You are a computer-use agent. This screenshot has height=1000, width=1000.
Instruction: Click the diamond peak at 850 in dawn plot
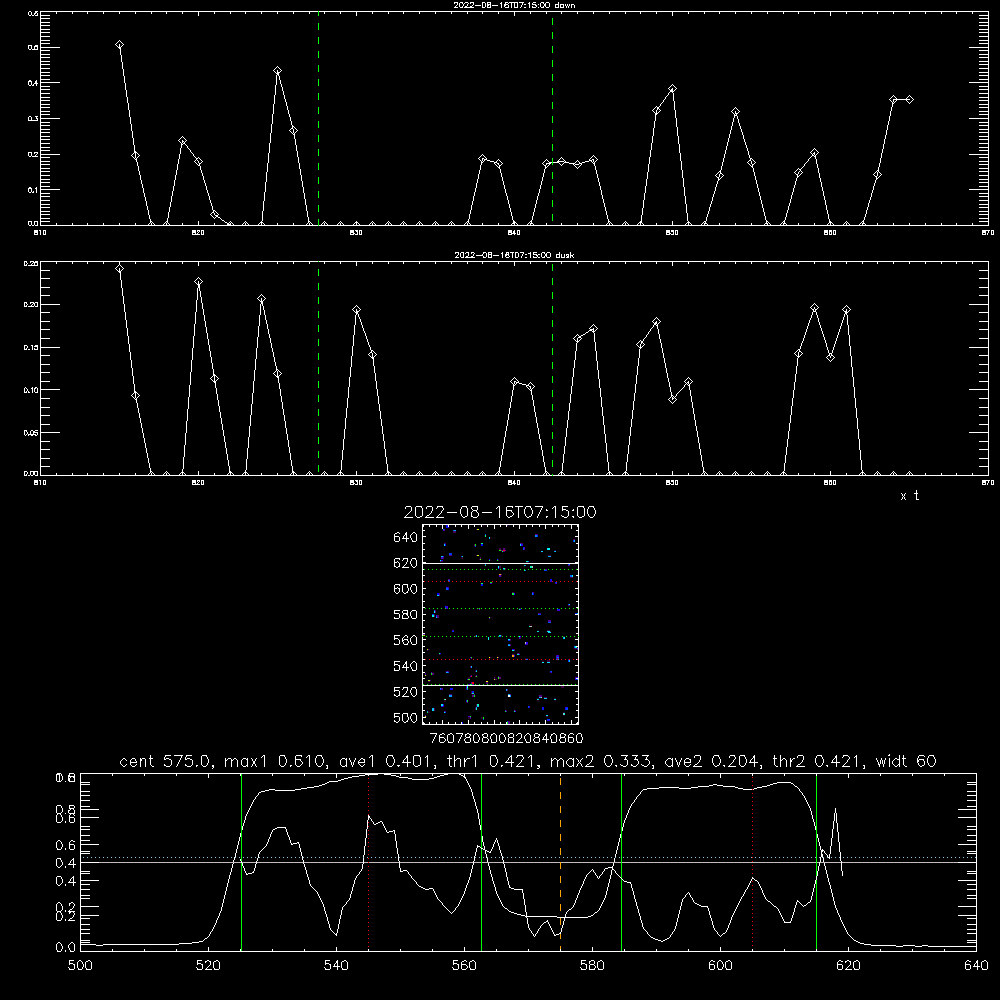(x=672, y=89)
